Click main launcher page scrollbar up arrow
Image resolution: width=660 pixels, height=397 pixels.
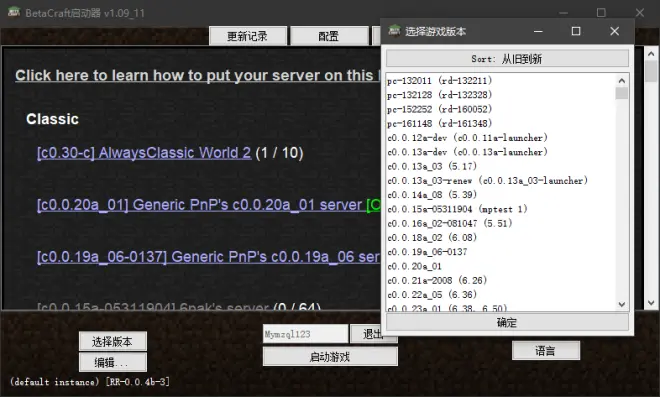(651, 54)
